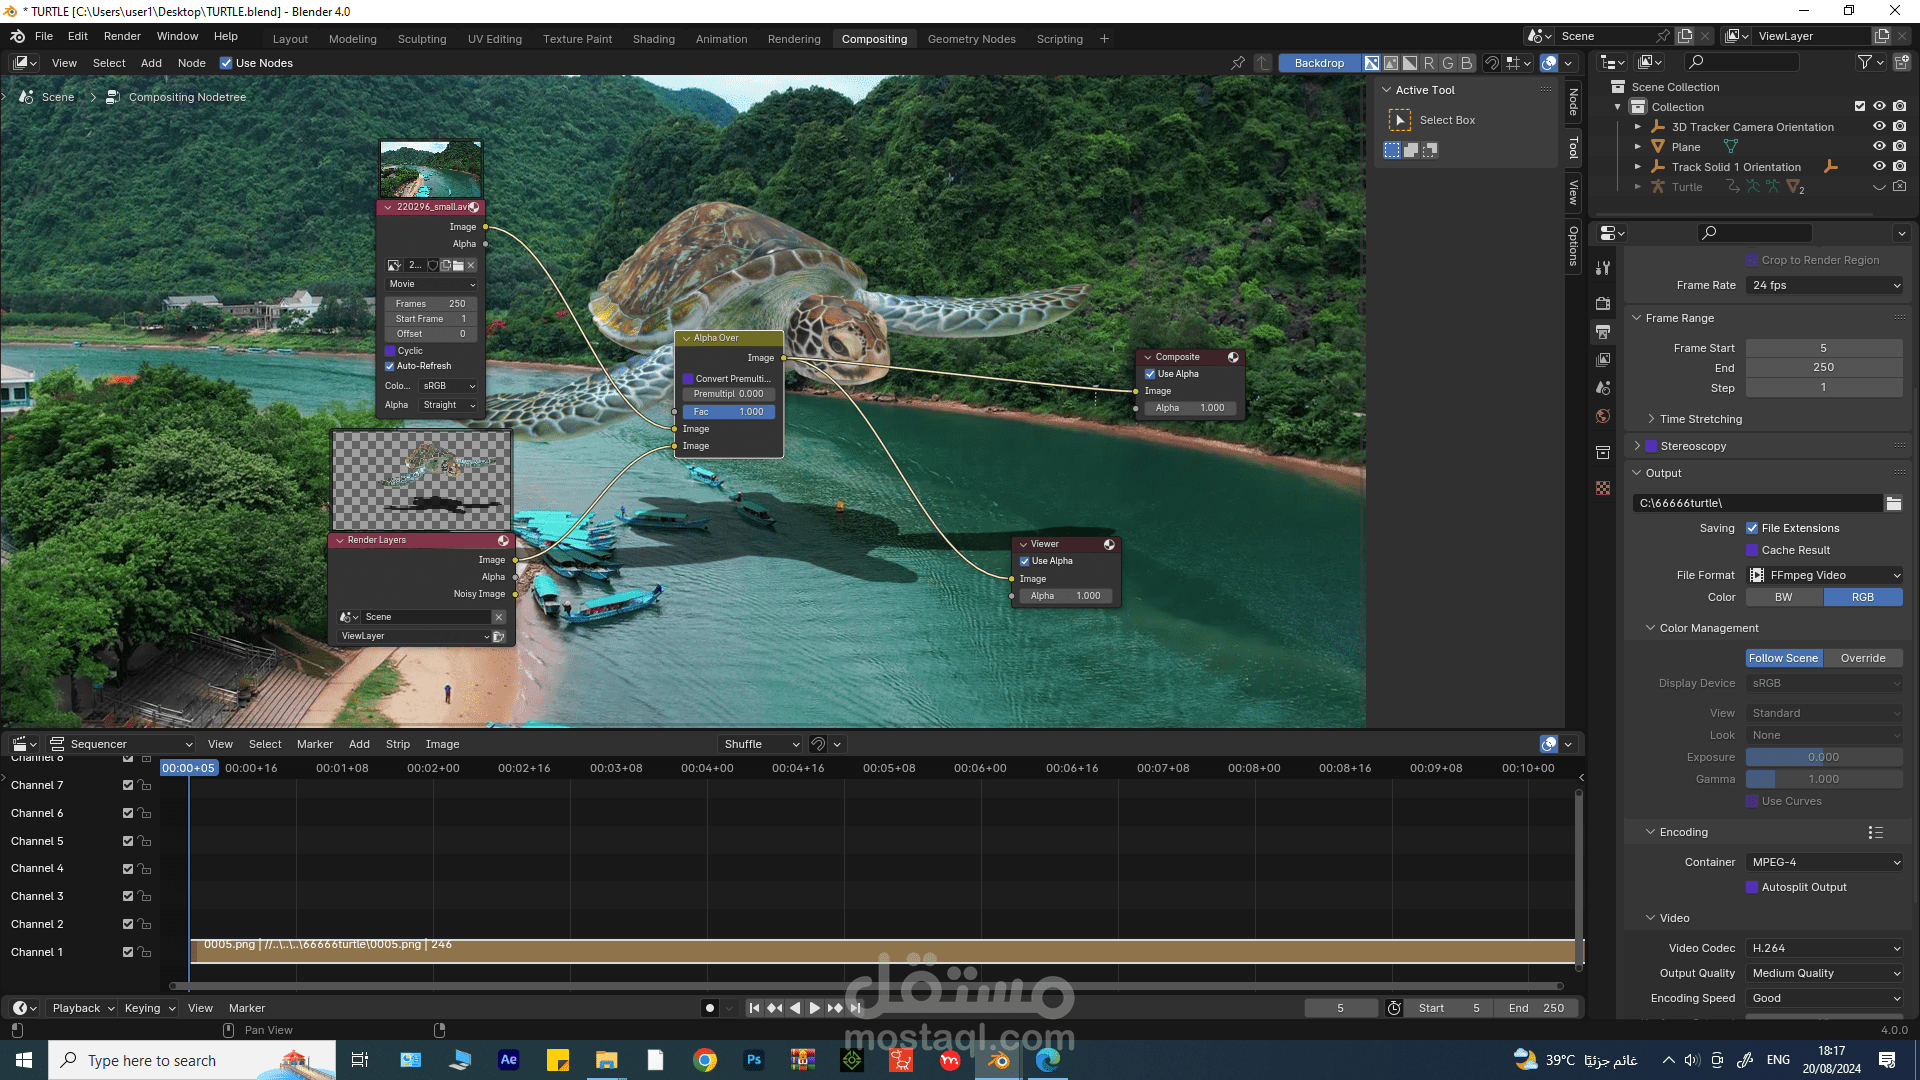Viewport: 1920px width, 1080px height.
Task: Open the Frame Rate dropdown
Action: click(x=1825, y=285)
